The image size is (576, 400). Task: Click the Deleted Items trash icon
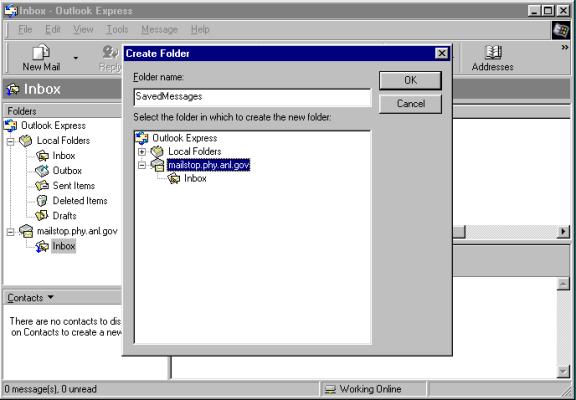(42, 201)
